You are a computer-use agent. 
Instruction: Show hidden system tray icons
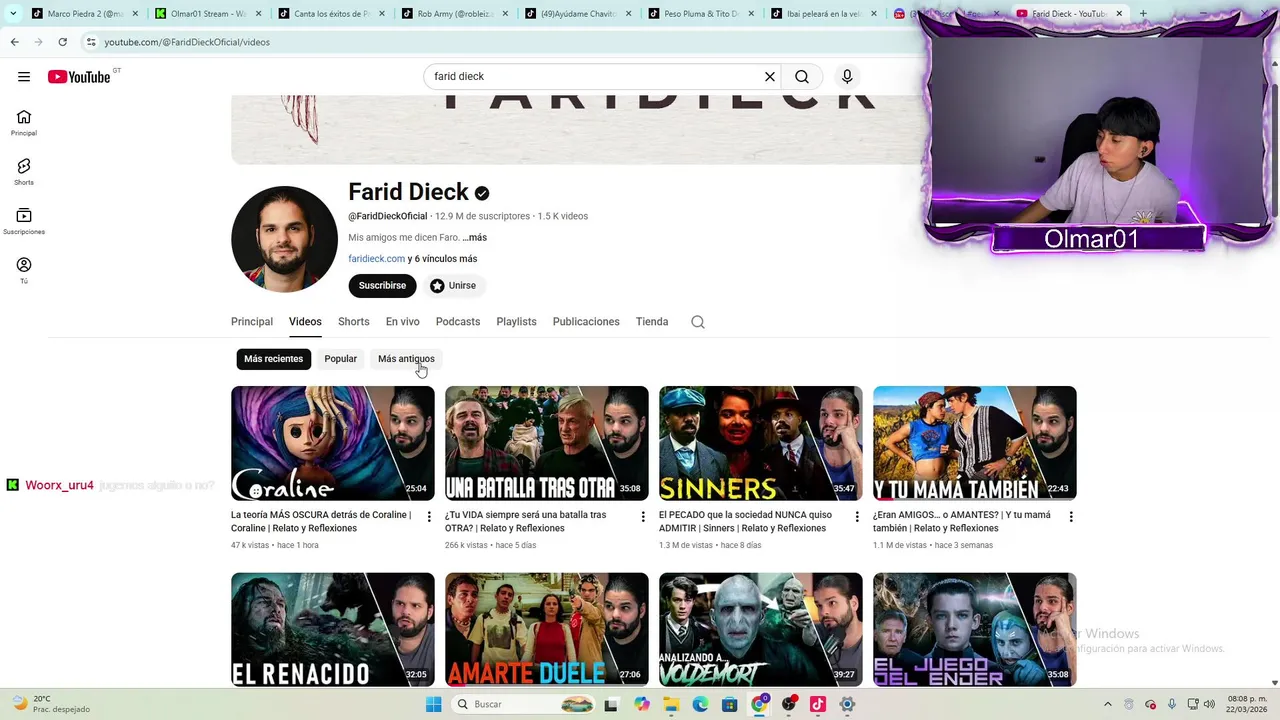click(x=1107, y=704)
